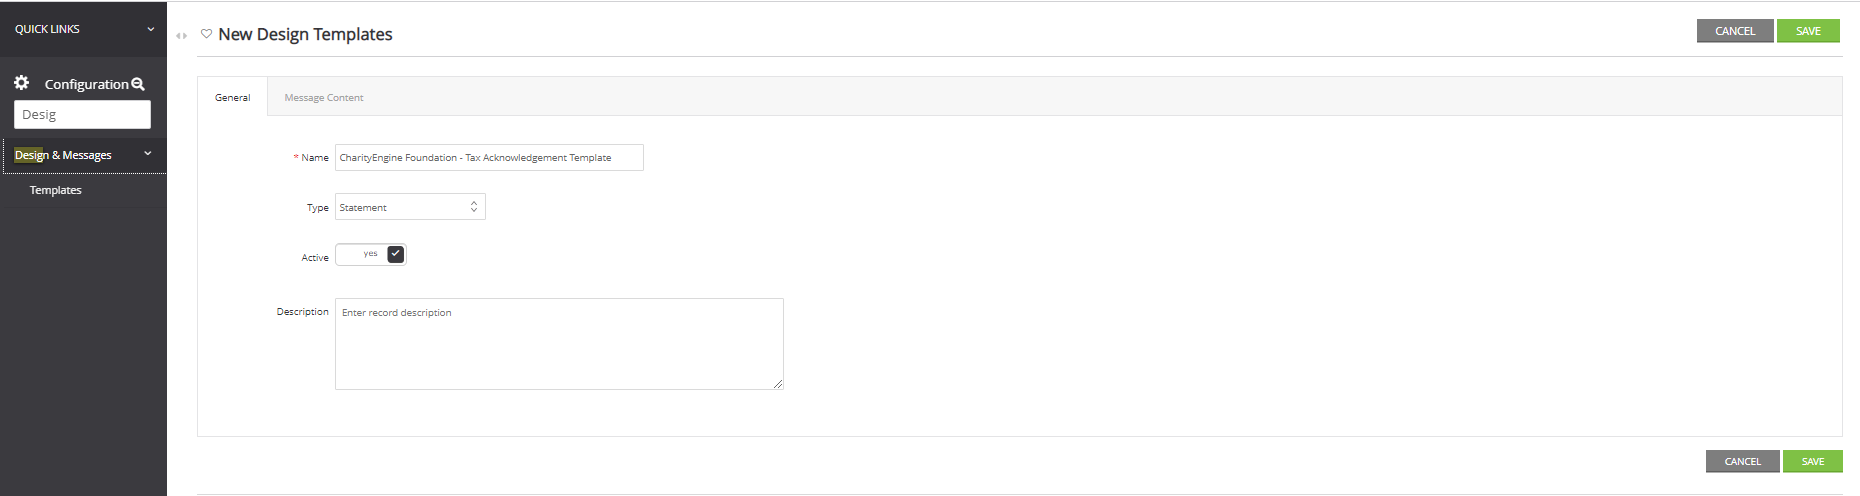The height and width of the screenshot is (496, 1860).
Task: Click the bottom Save button
Action: coord(1813,461)
